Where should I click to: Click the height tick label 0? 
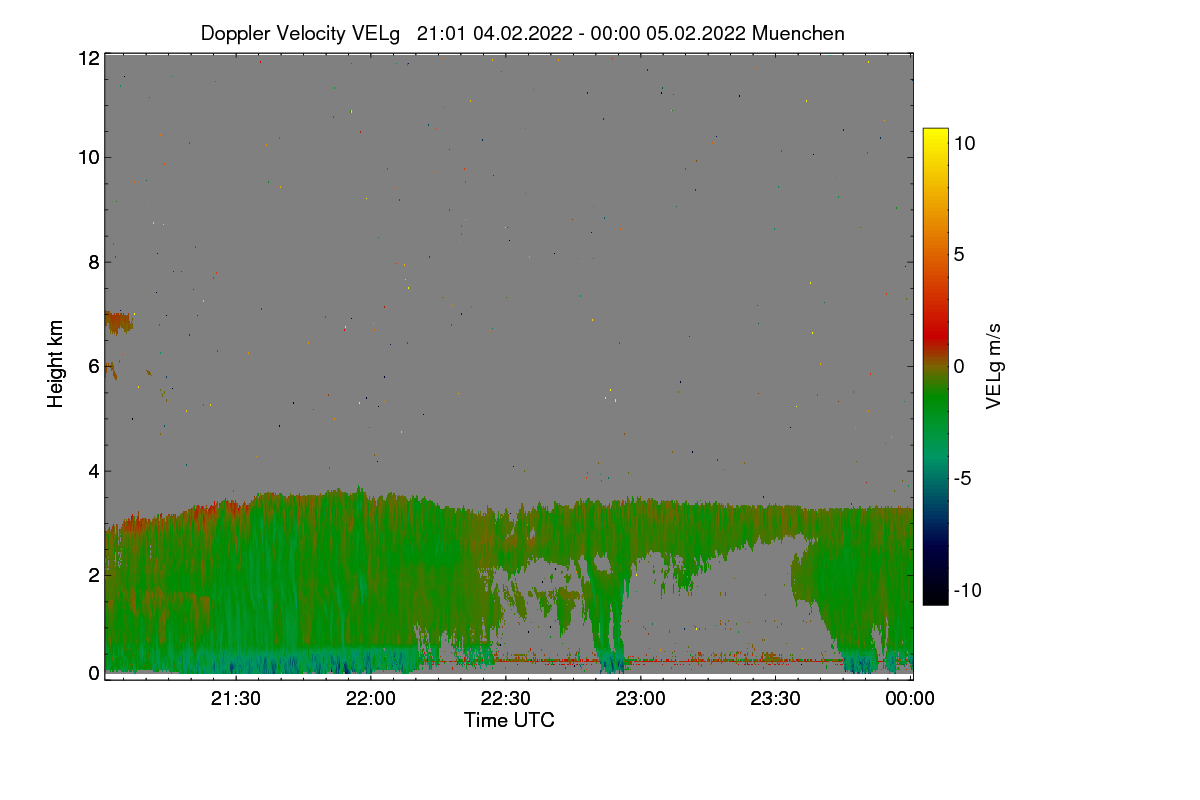pos(93,673)
